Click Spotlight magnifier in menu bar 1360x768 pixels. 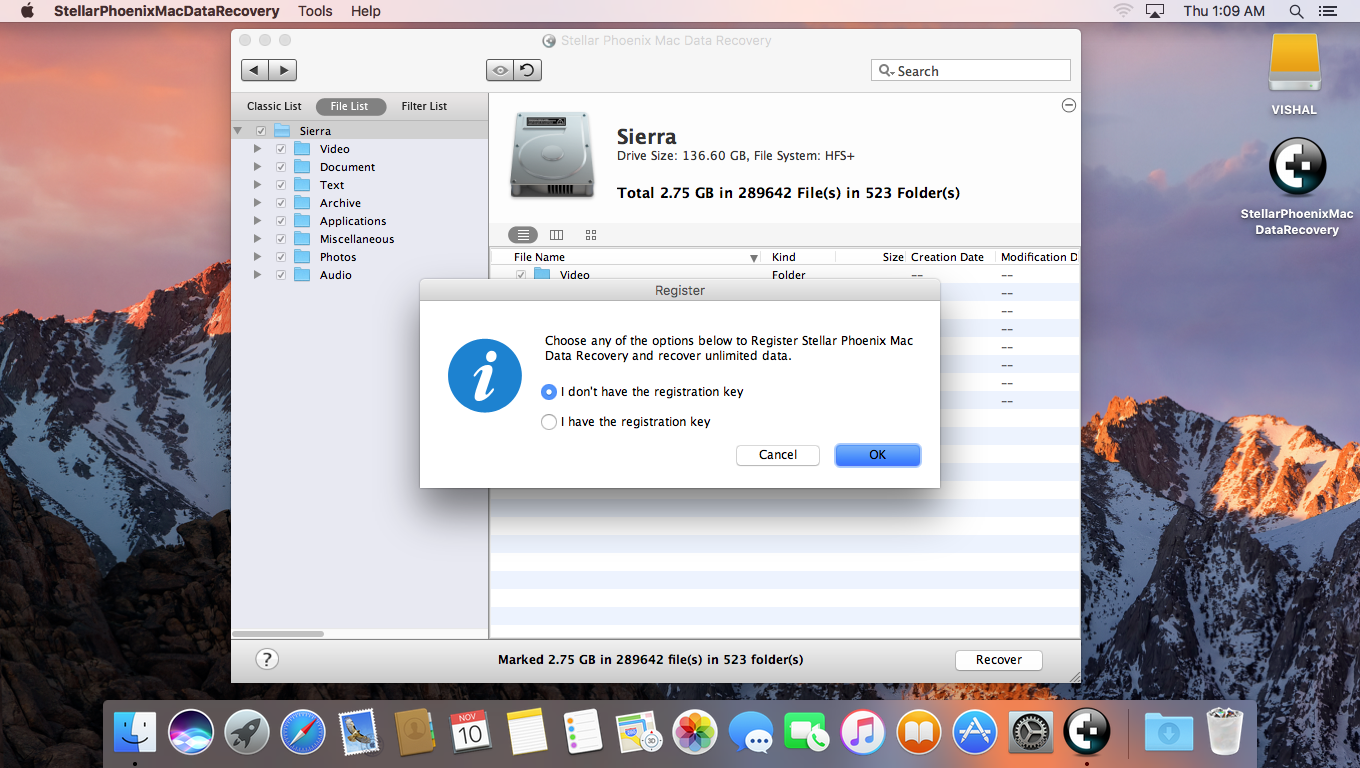pyautogui.click(x=1297, y=11)
